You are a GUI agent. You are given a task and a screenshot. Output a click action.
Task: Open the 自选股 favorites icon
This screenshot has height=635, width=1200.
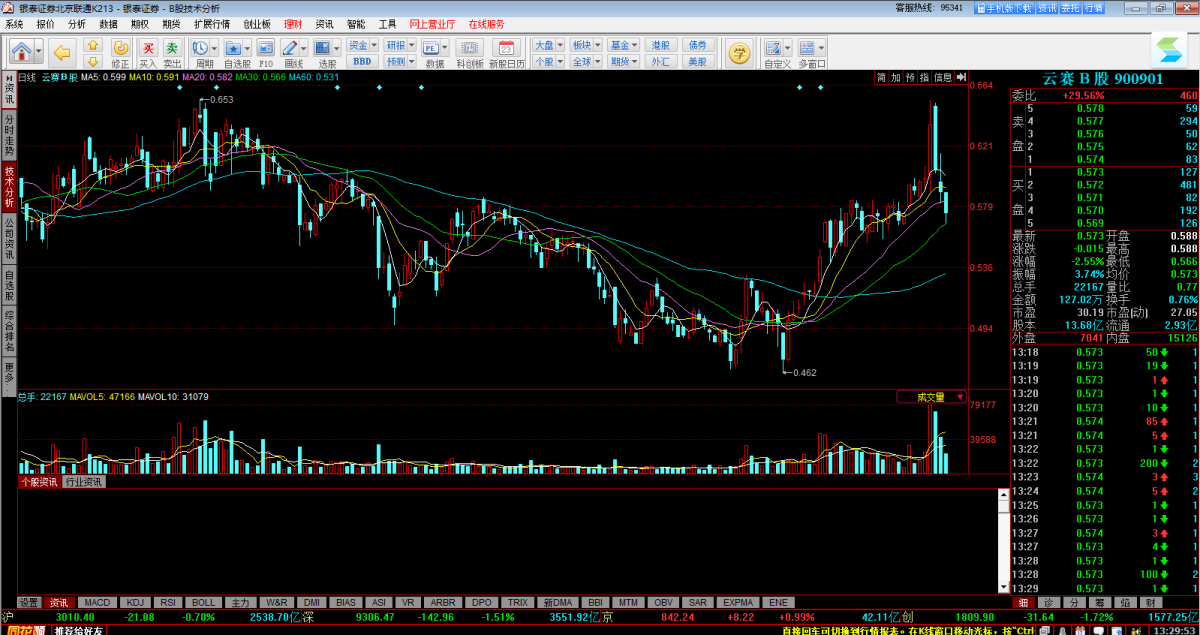[x=232, y=48]
